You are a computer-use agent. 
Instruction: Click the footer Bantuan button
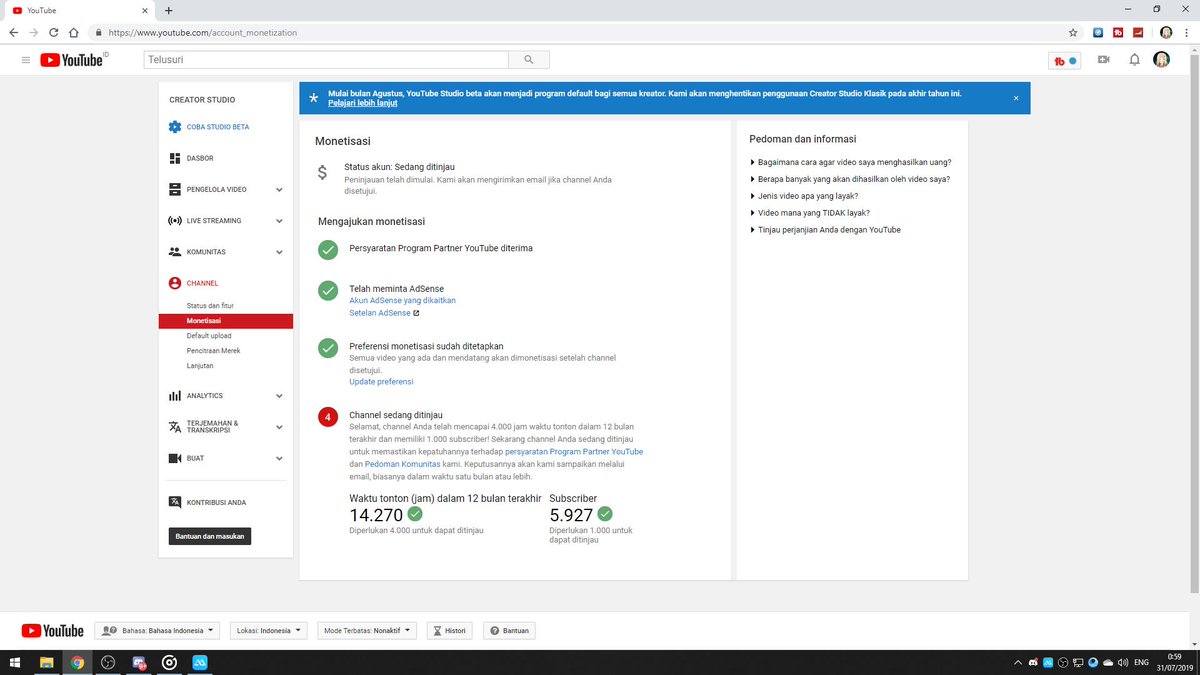click(510, 631)
